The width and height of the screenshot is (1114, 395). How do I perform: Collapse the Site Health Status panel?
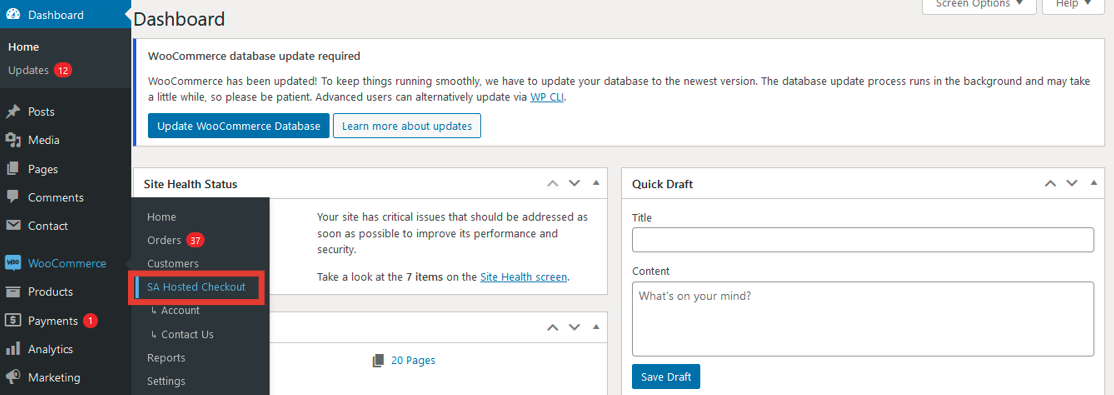(596, 183)
